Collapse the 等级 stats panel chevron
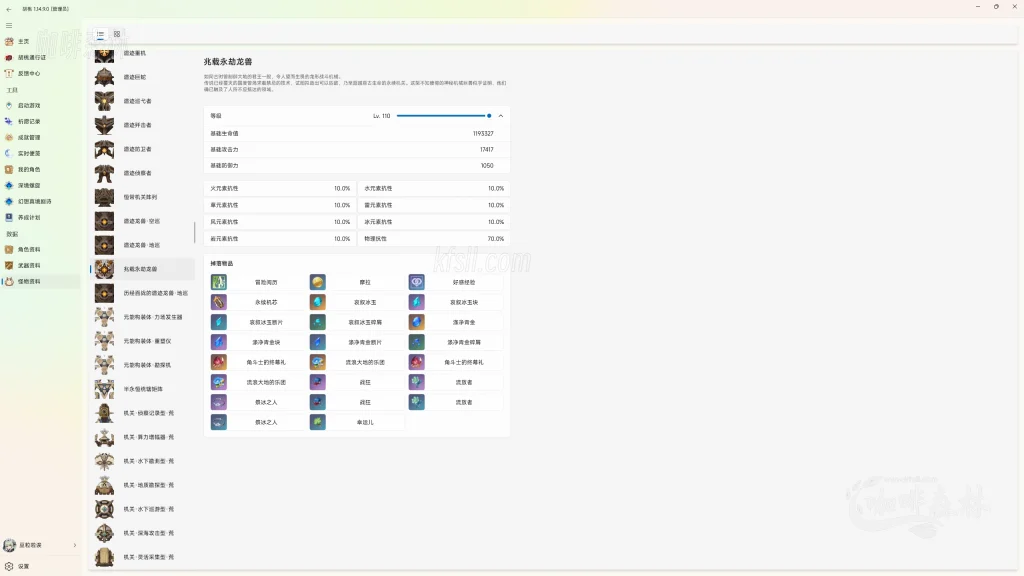Image resolution: width=1024 pixels, height=576 pixels. point(500,116)
